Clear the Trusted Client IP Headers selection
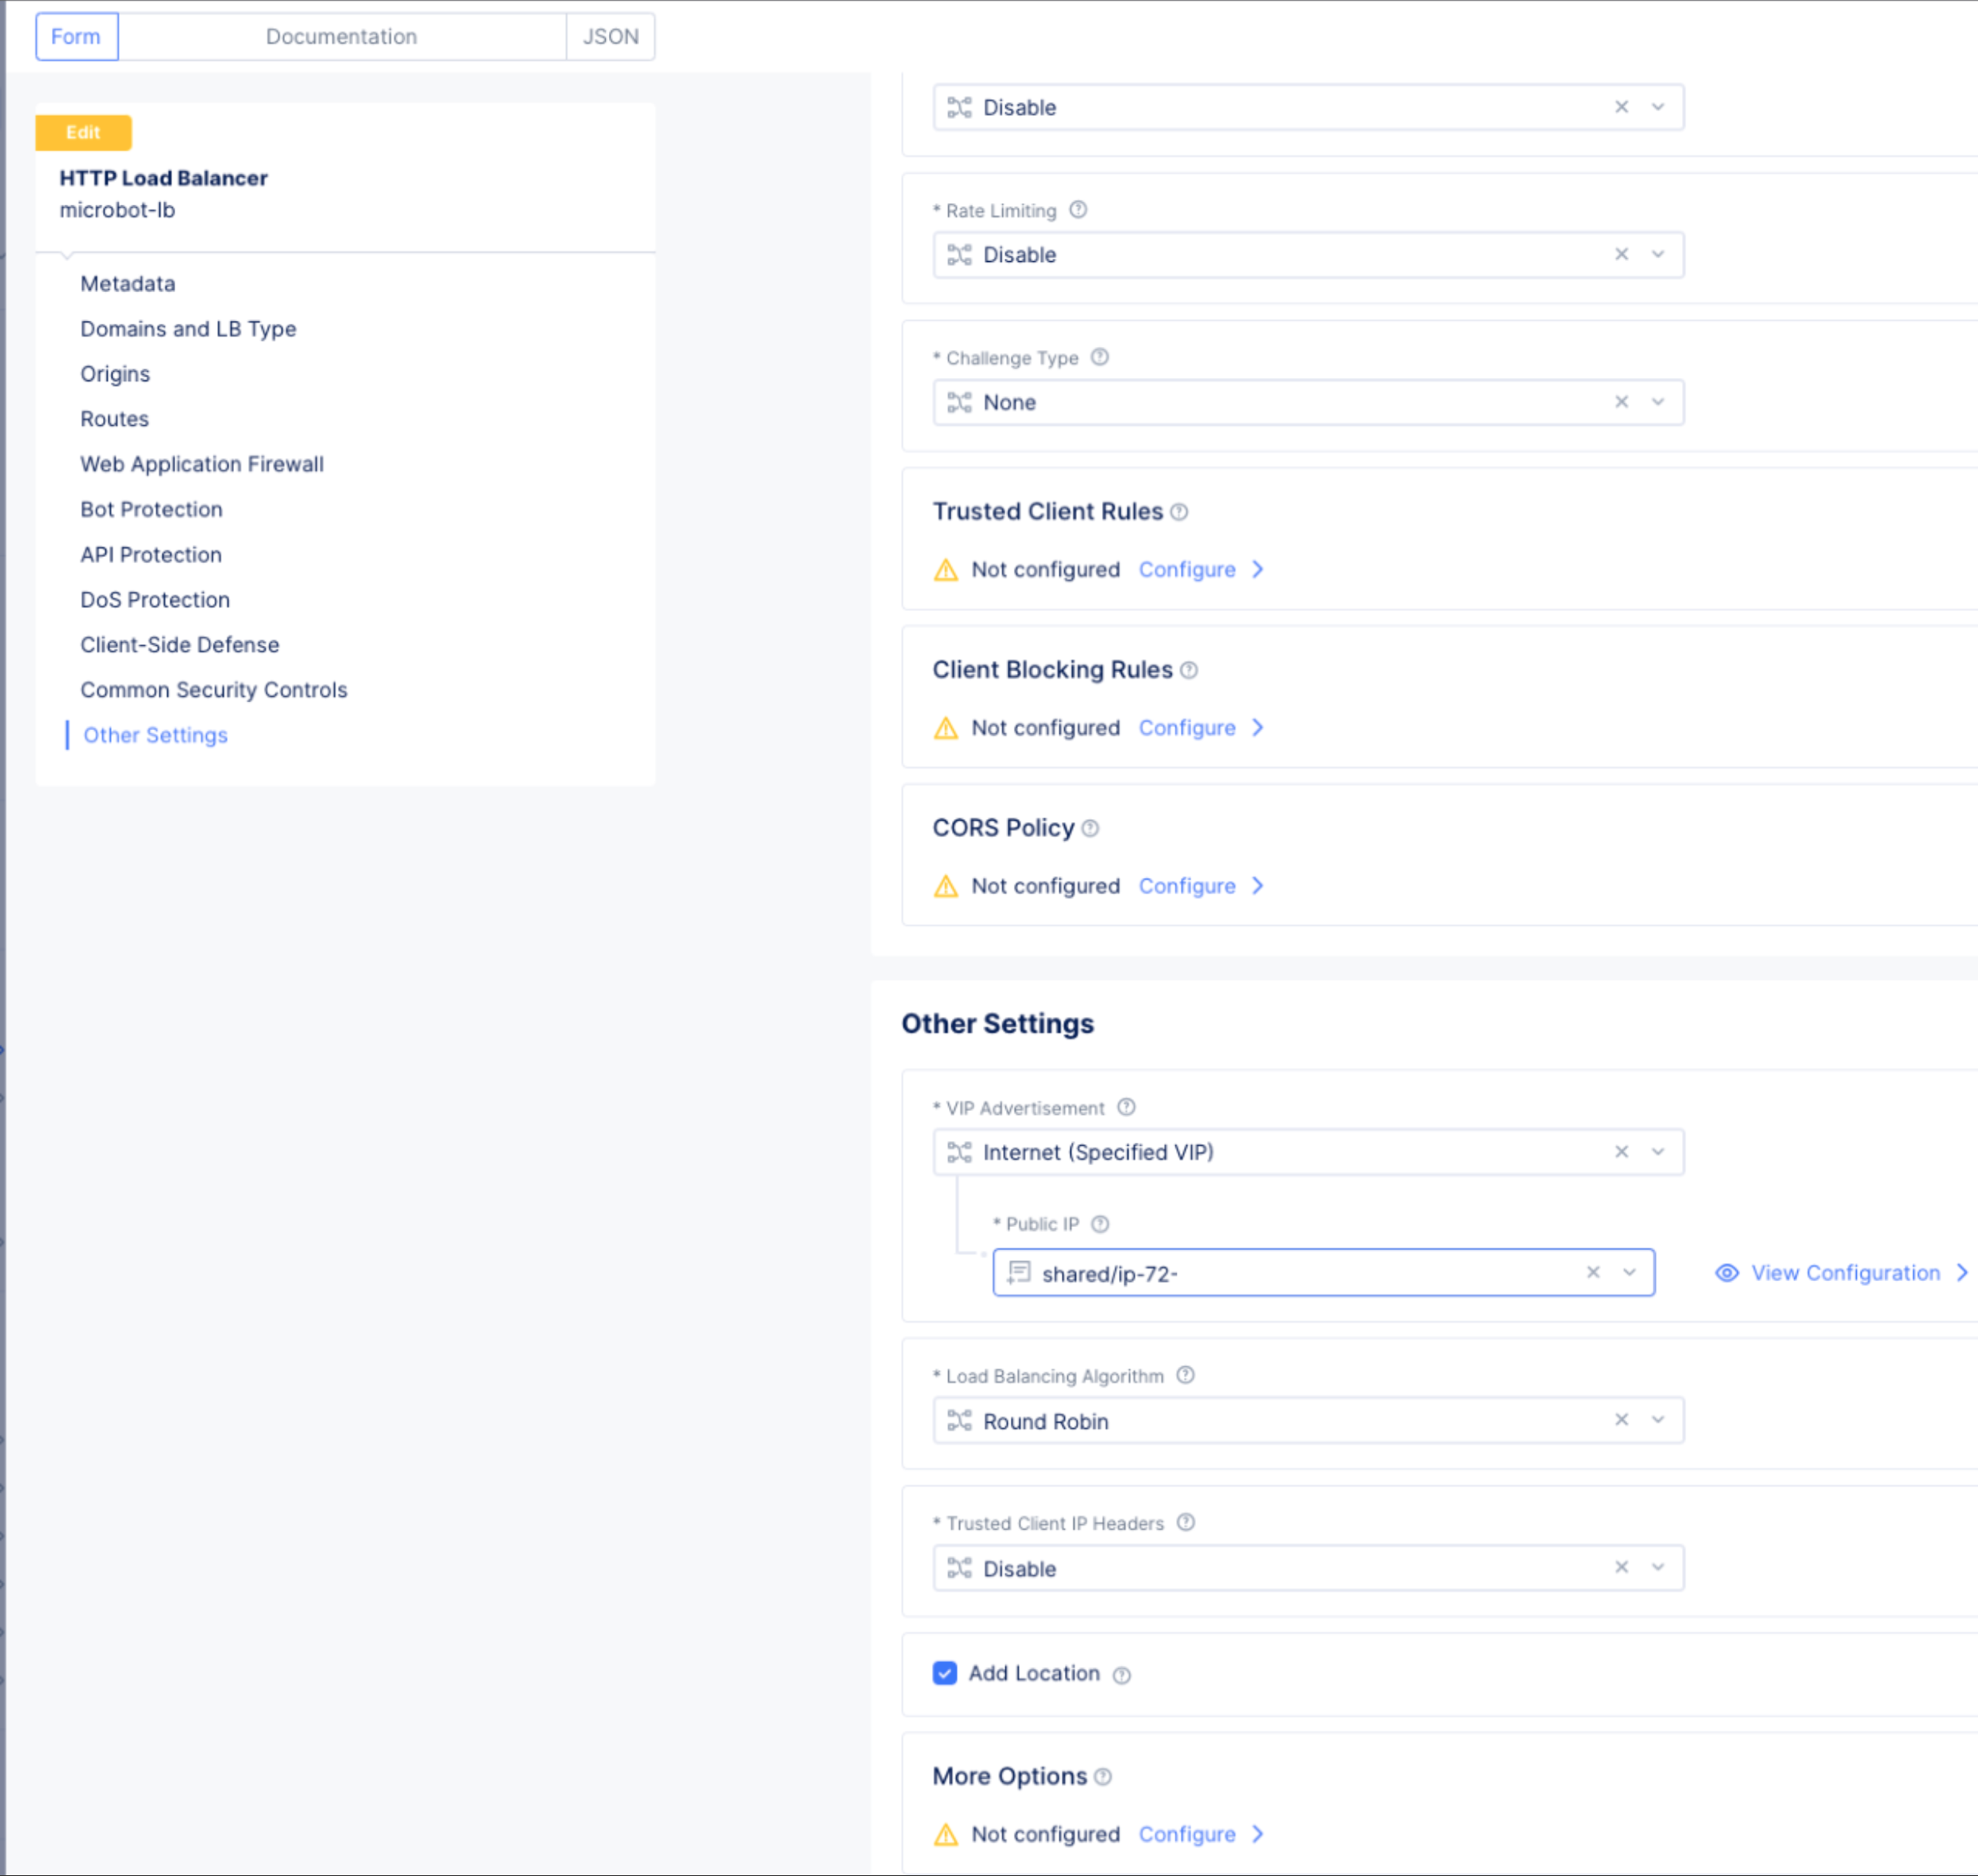Viewport: 1978px width, 1876px height. [x=1621, y=1567]
